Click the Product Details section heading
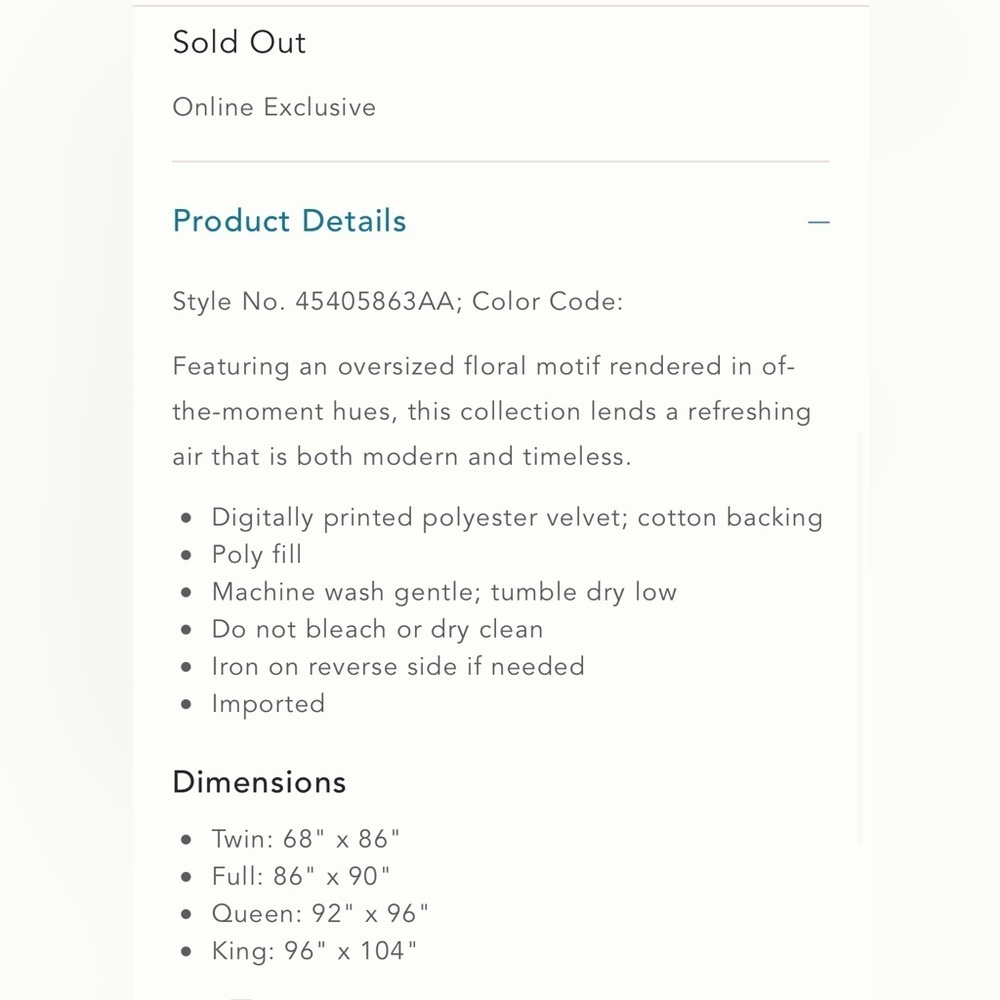Image resolution: width=1000 pixels, height=1000 pixels. click(x=290, y=221)
